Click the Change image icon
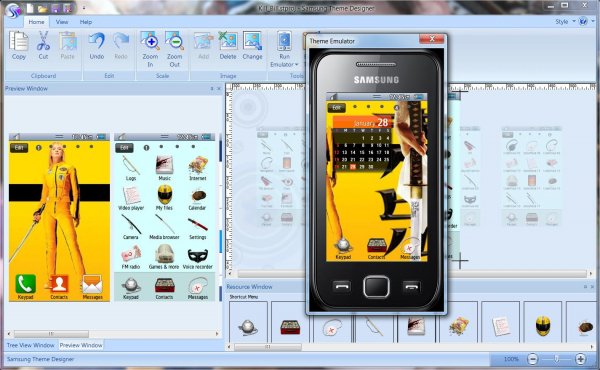The height and width of the screenshot is (370, 600). (x=252, y=46)
